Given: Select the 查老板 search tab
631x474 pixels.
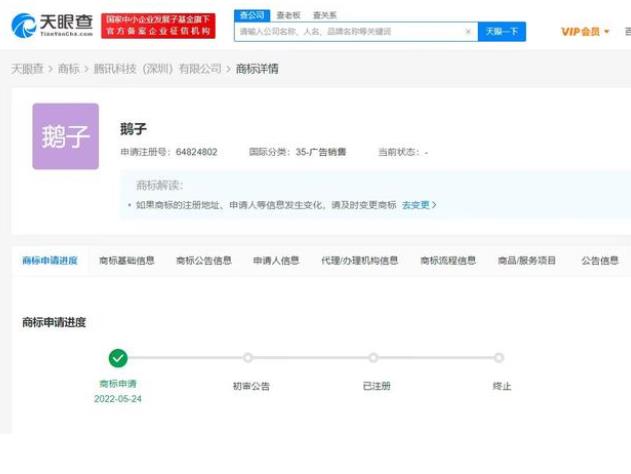Looking at the screenshot, I should pos(288,15).
